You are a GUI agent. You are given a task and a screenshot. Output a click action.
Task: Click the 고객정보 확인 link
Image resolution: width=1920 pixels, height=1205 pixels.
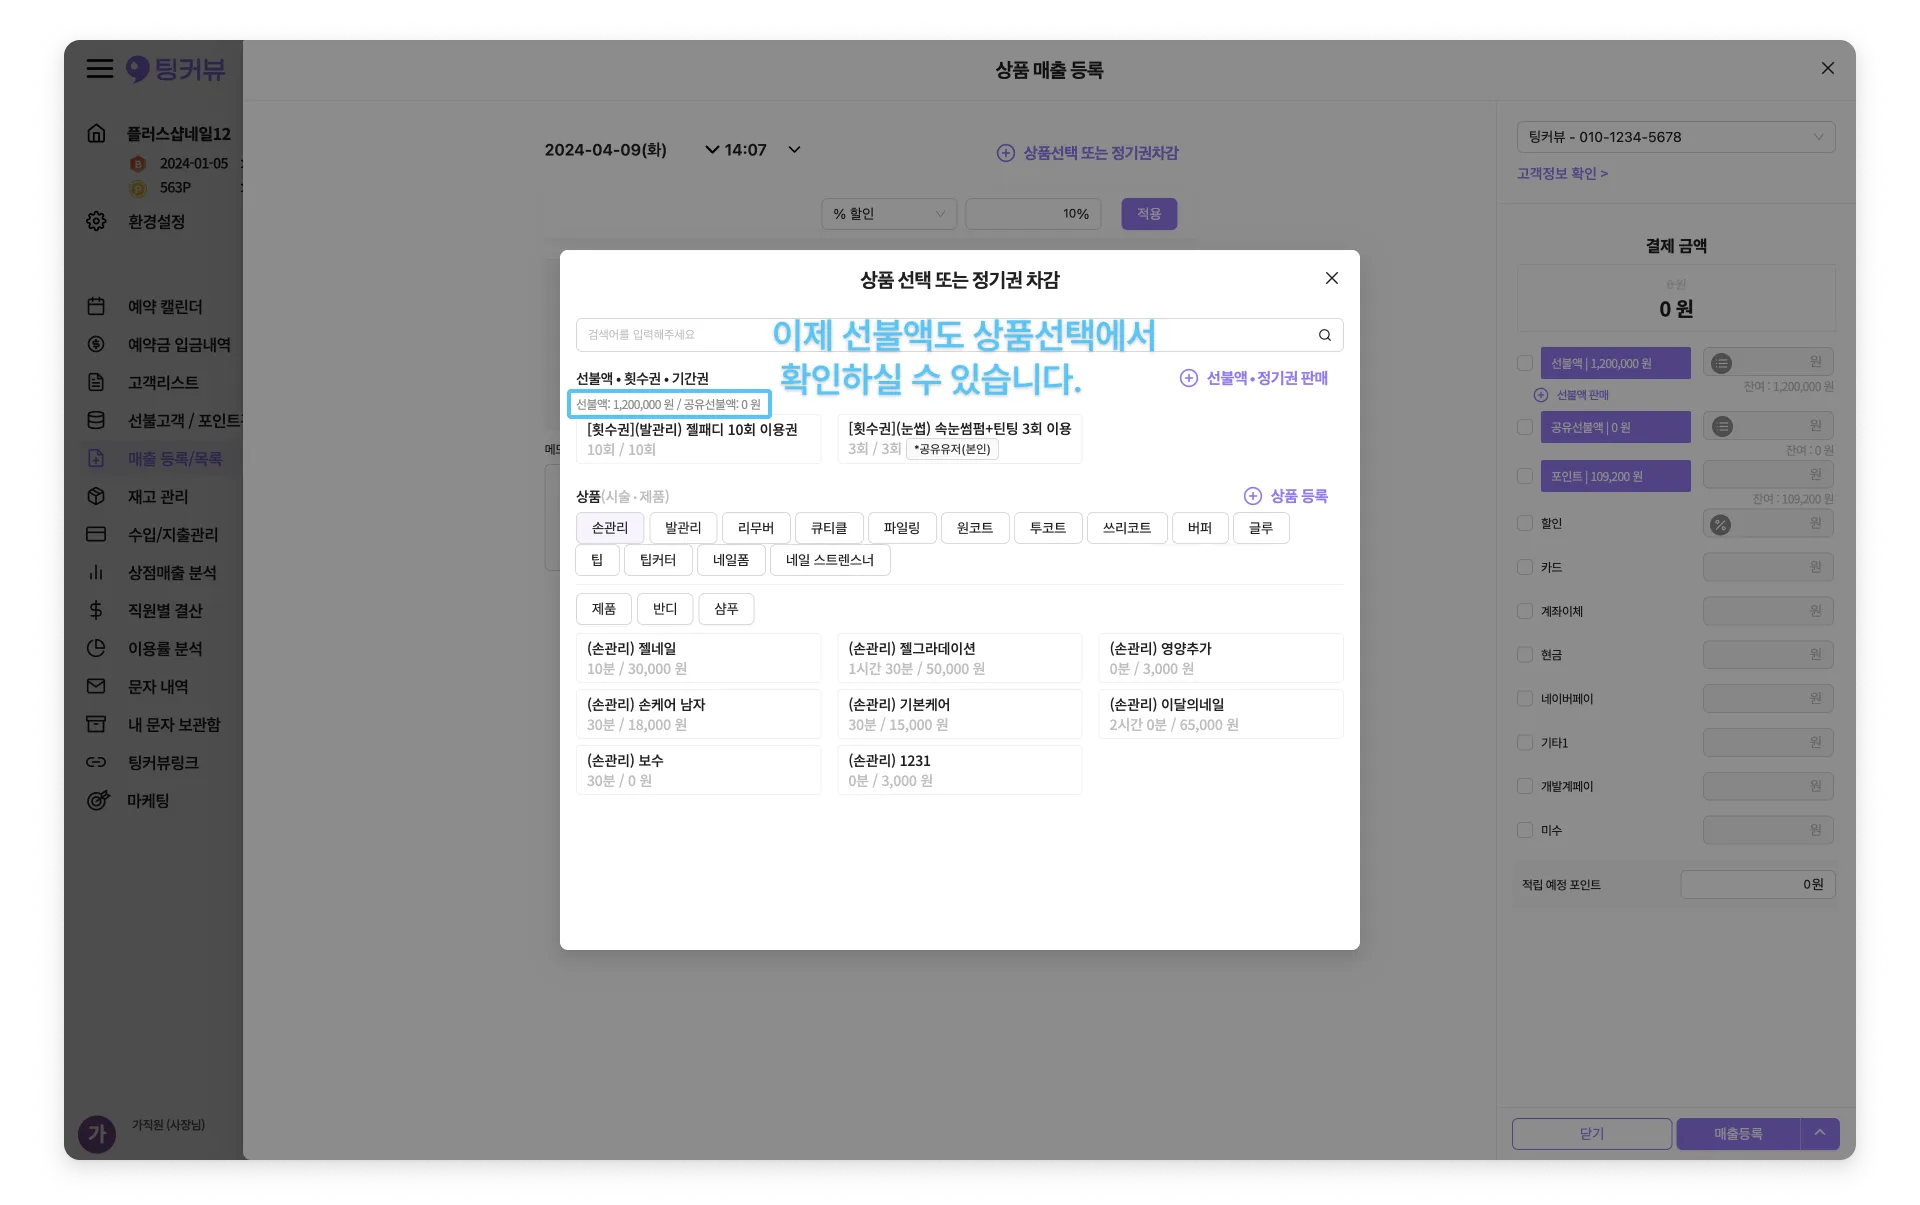(1562, 174)
